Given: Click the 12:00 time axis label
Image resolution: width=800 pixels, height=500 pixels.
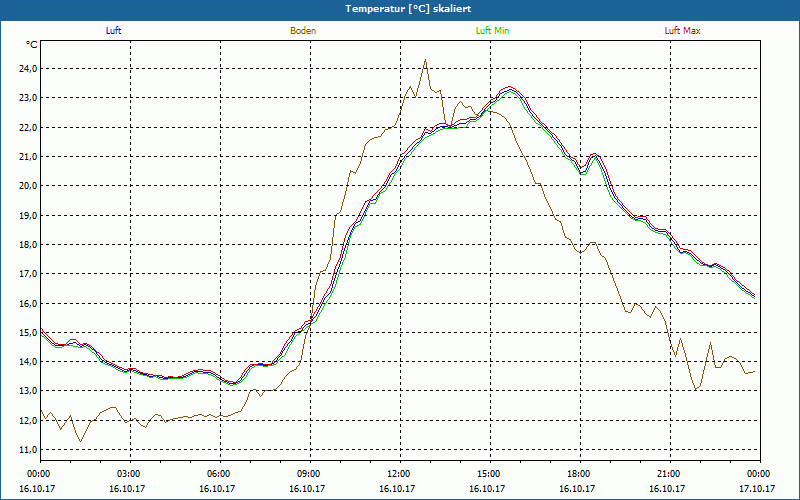Looking at the screenshot, I should coord(399,474).
